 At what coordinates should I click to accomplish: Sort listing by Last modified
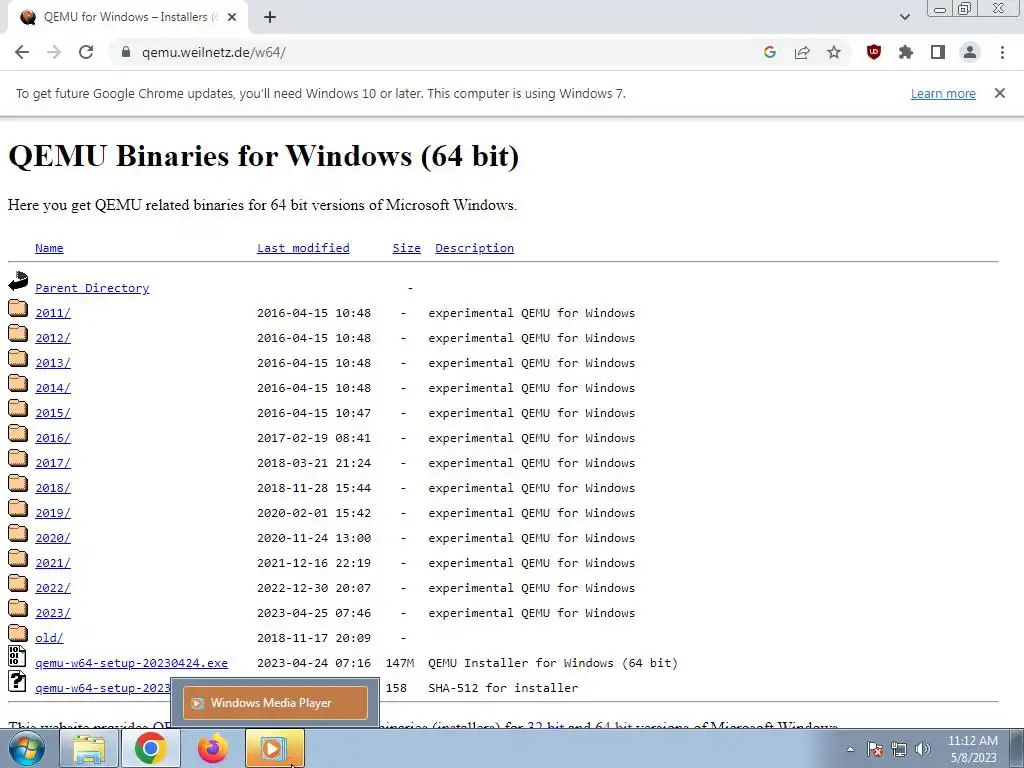click(x=303, y=248)
